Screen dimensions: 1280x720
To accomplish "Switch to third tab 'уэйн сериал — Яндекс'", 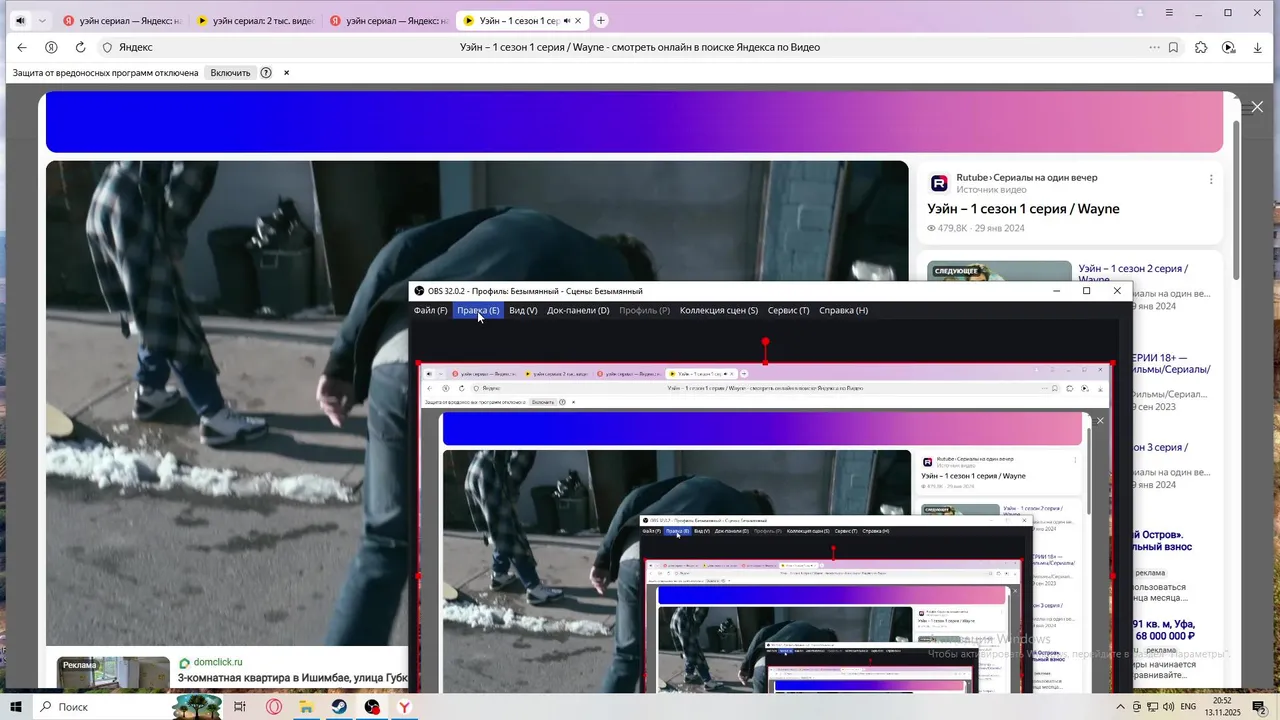I will click(389, 20).
